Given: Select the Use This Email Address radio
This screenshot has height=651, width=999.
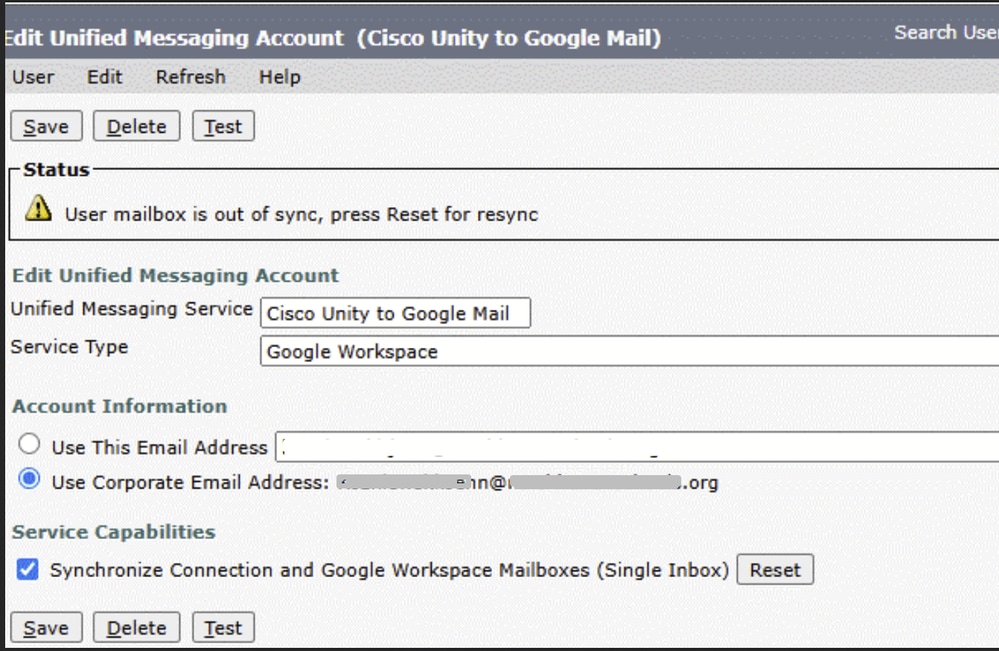Looking at the screenshot, I should coord(29,444).
